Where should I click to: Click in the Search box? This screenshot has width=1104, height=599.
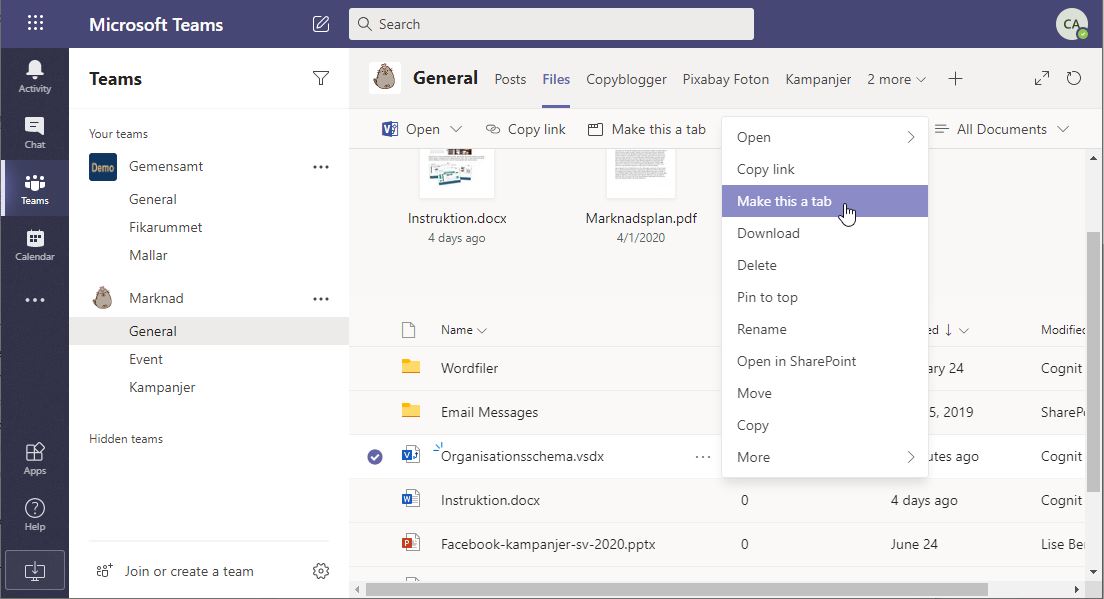click(x=551, y=24)
